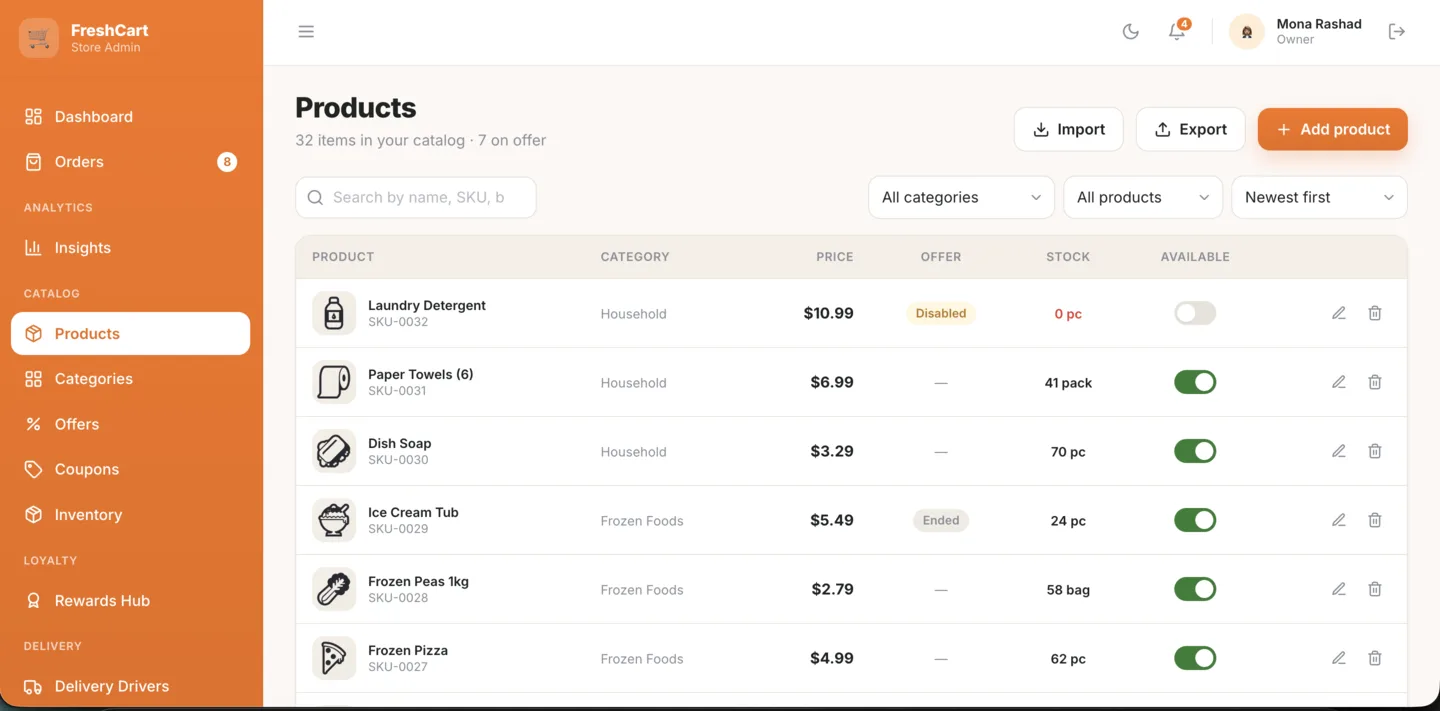Turn off Dish Soap availability switch
The width and height of the screenshot is (1440, 711).
click(1195, 451)
